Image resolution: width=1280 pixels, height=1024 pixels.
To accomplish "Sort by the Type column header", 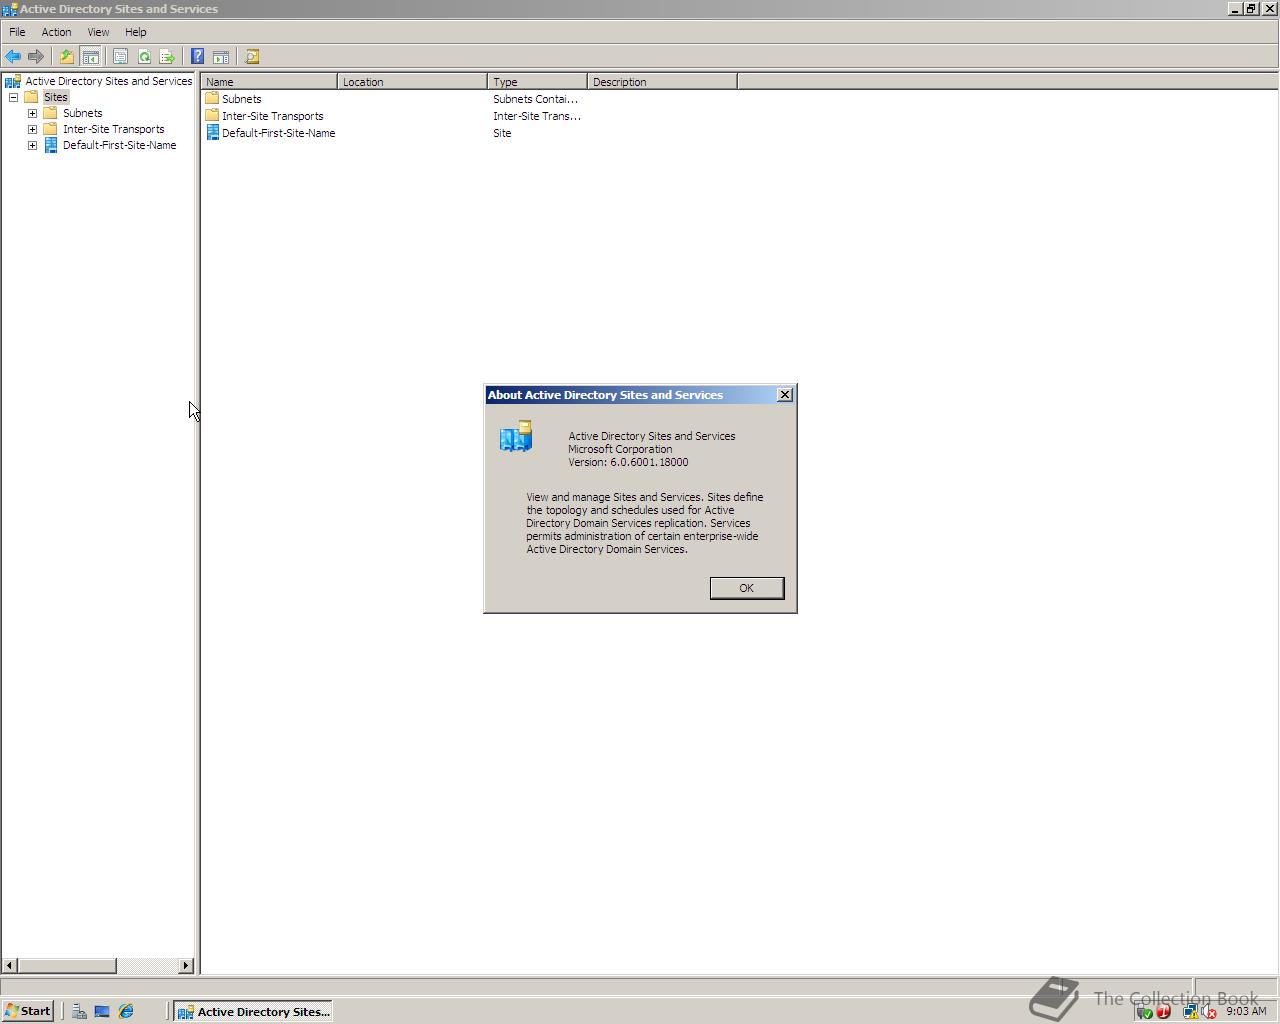I will [537, 82].
